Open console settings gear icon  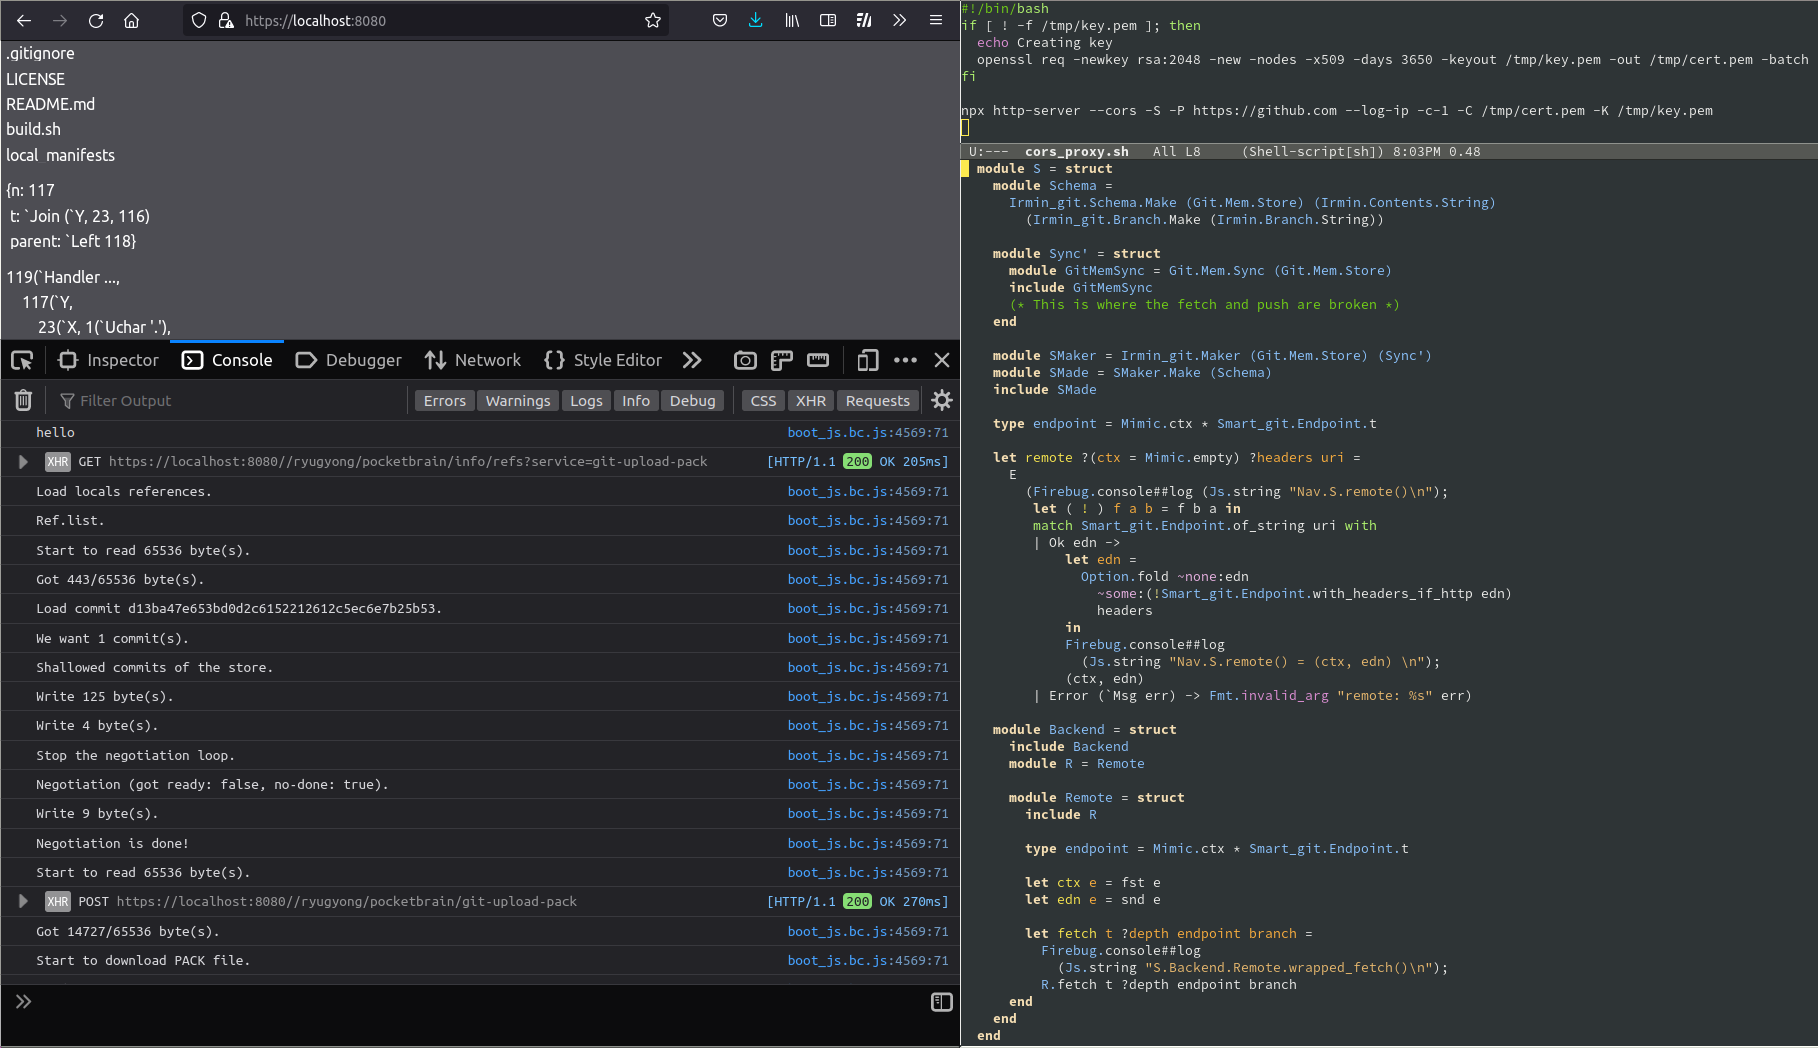pos(941,401)
